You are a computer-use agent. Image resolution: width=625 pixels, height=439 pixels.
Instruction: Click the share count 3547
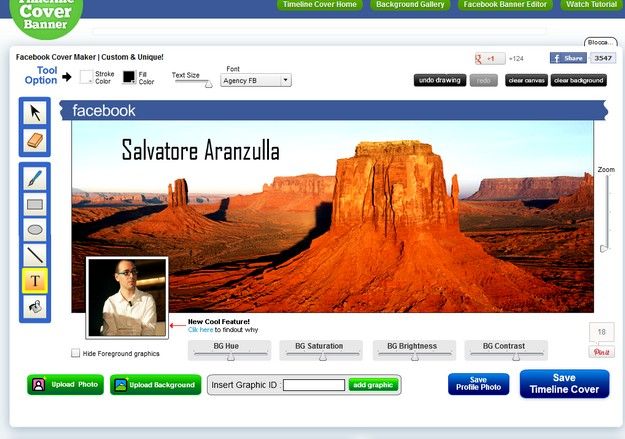(603, 58)
